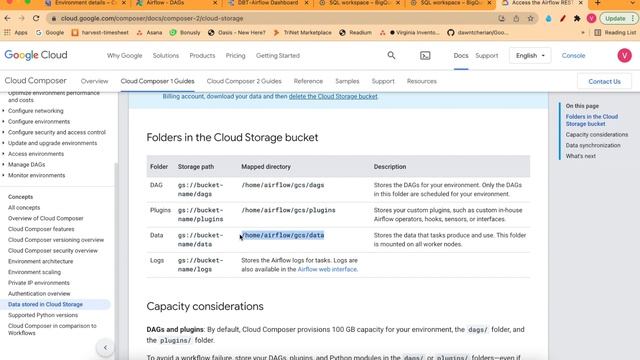This screenshot has height=360, width=640.
Task: Switch to the Cloud Composer 2 Guides tab
Action: [x=244, y=81]
